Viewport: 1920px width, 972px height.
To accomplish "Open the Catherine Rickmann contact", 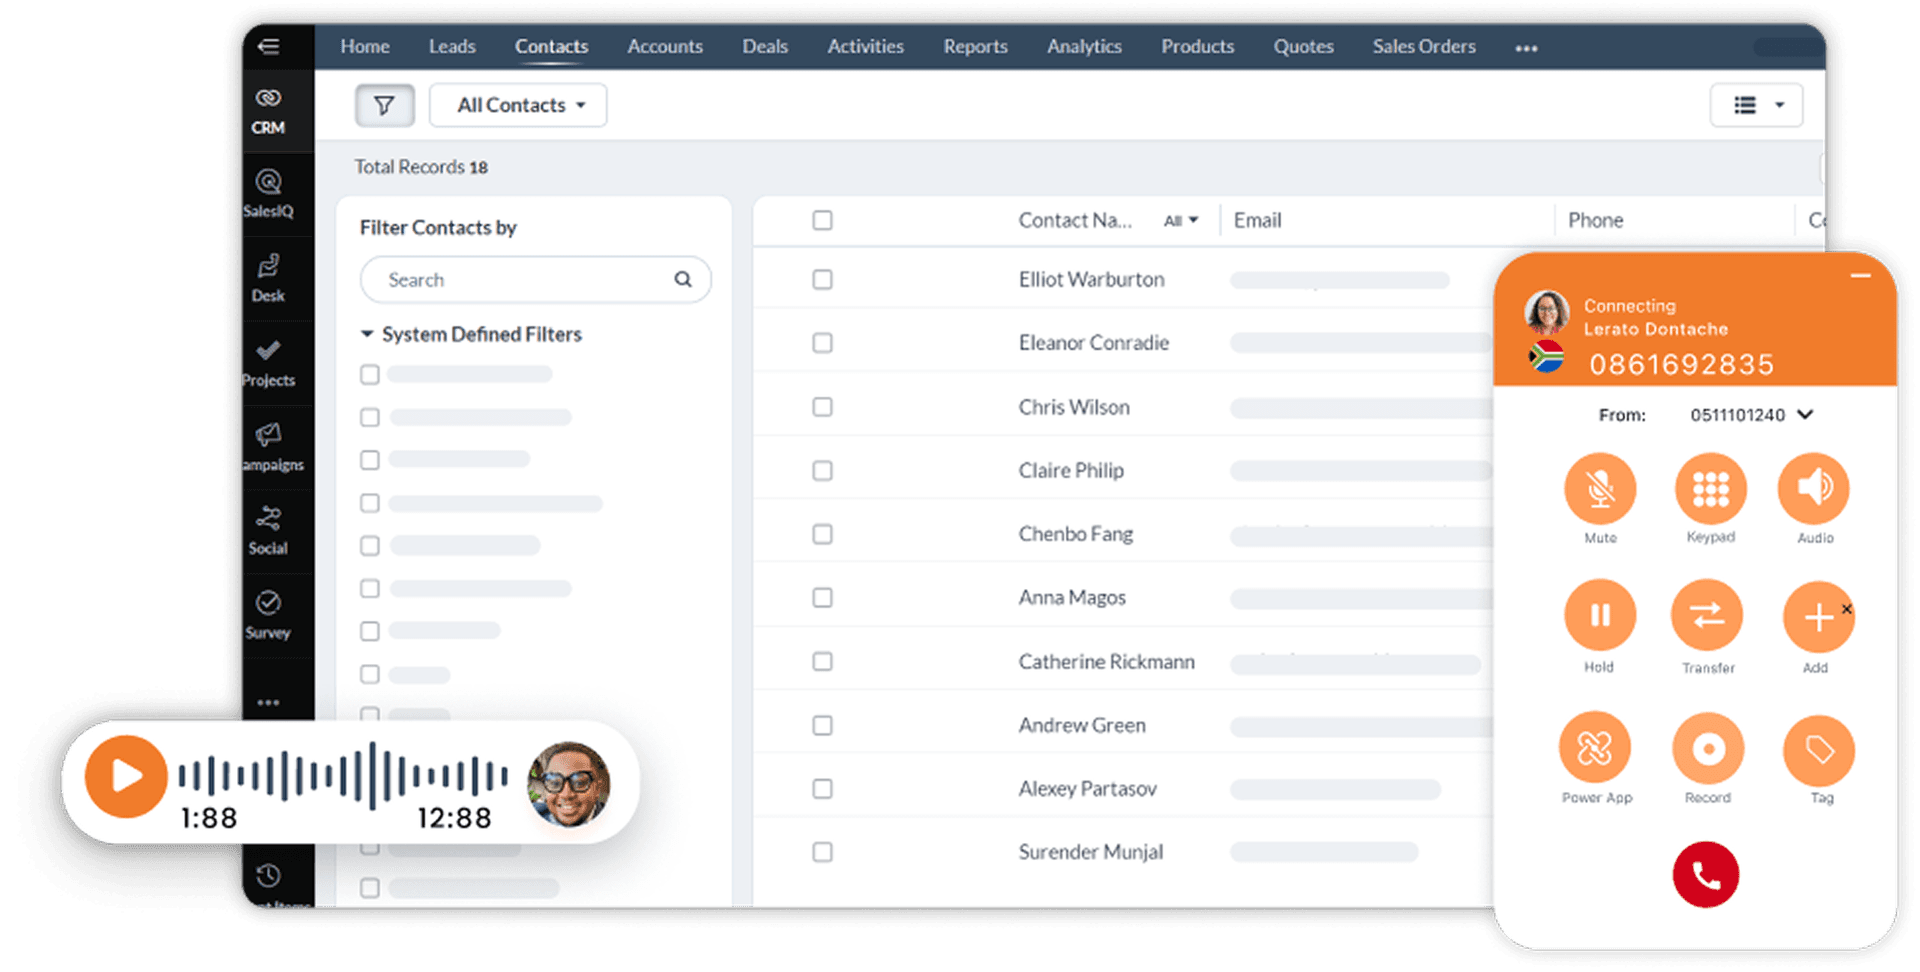I will (1107, 661).
